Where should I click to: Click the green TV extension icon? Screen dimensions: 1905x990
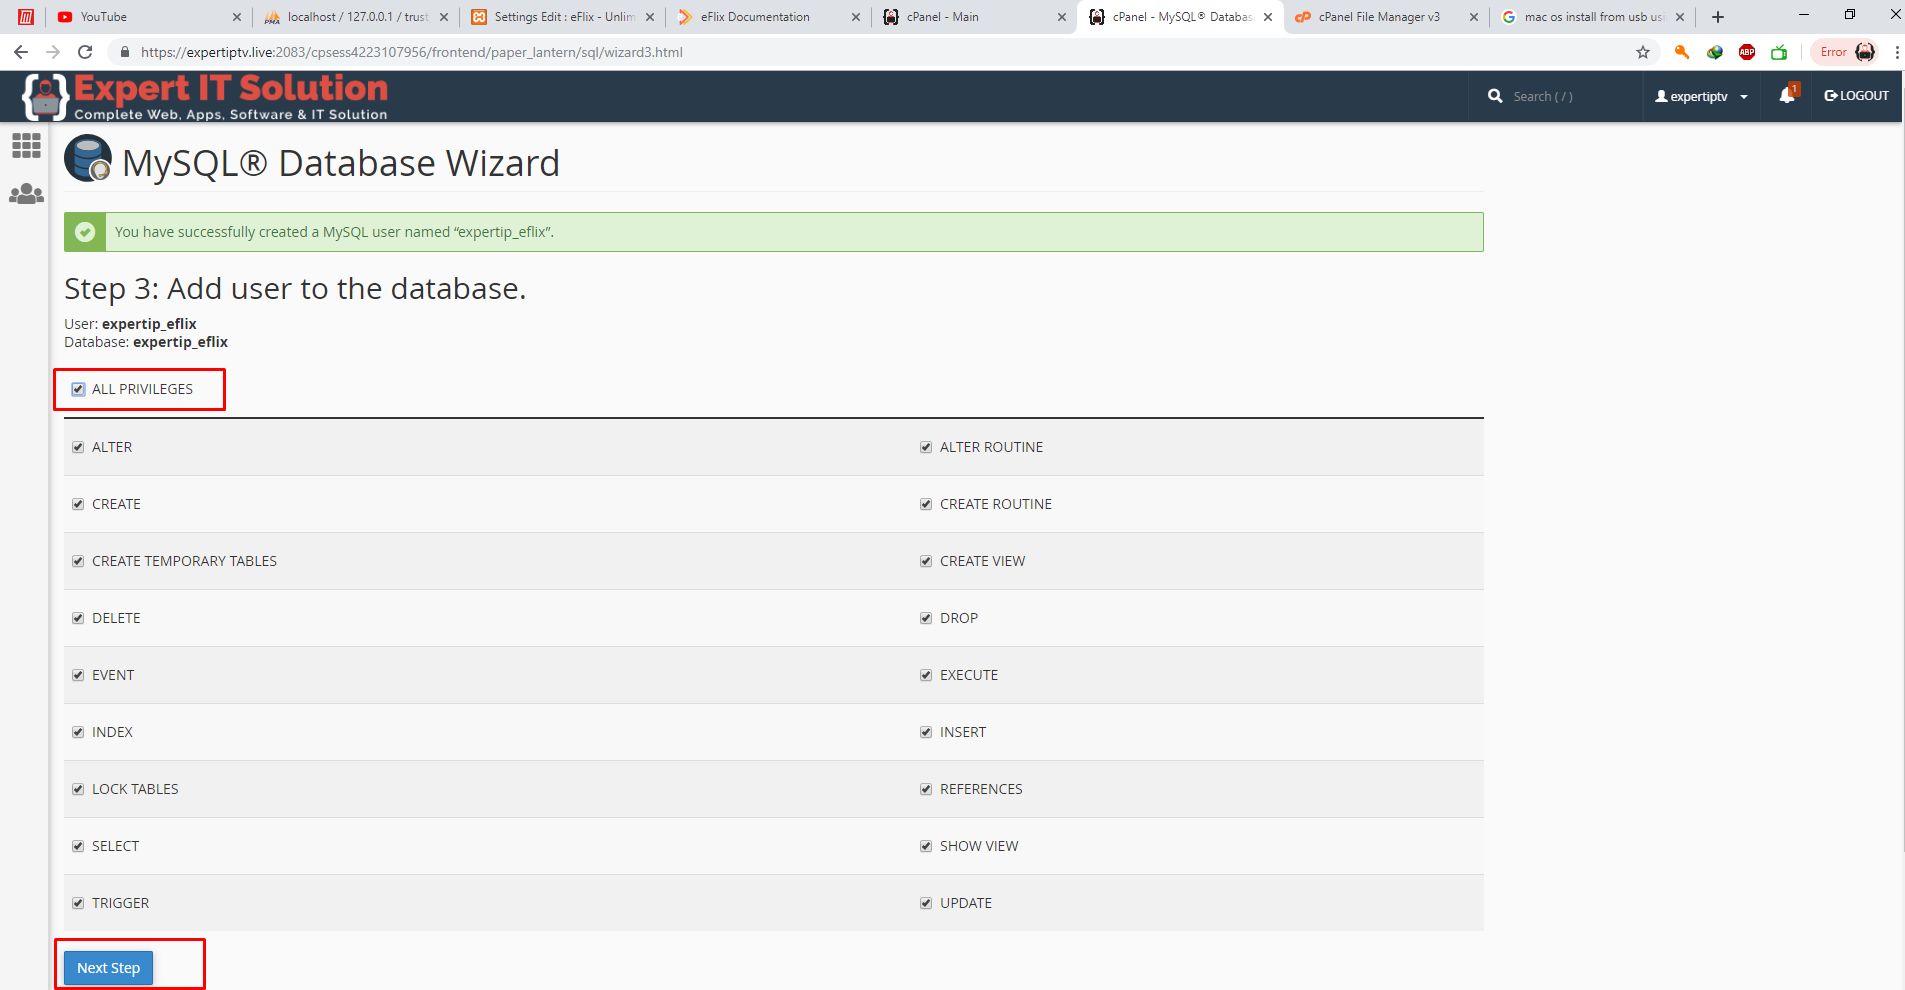pos(1779,52)
